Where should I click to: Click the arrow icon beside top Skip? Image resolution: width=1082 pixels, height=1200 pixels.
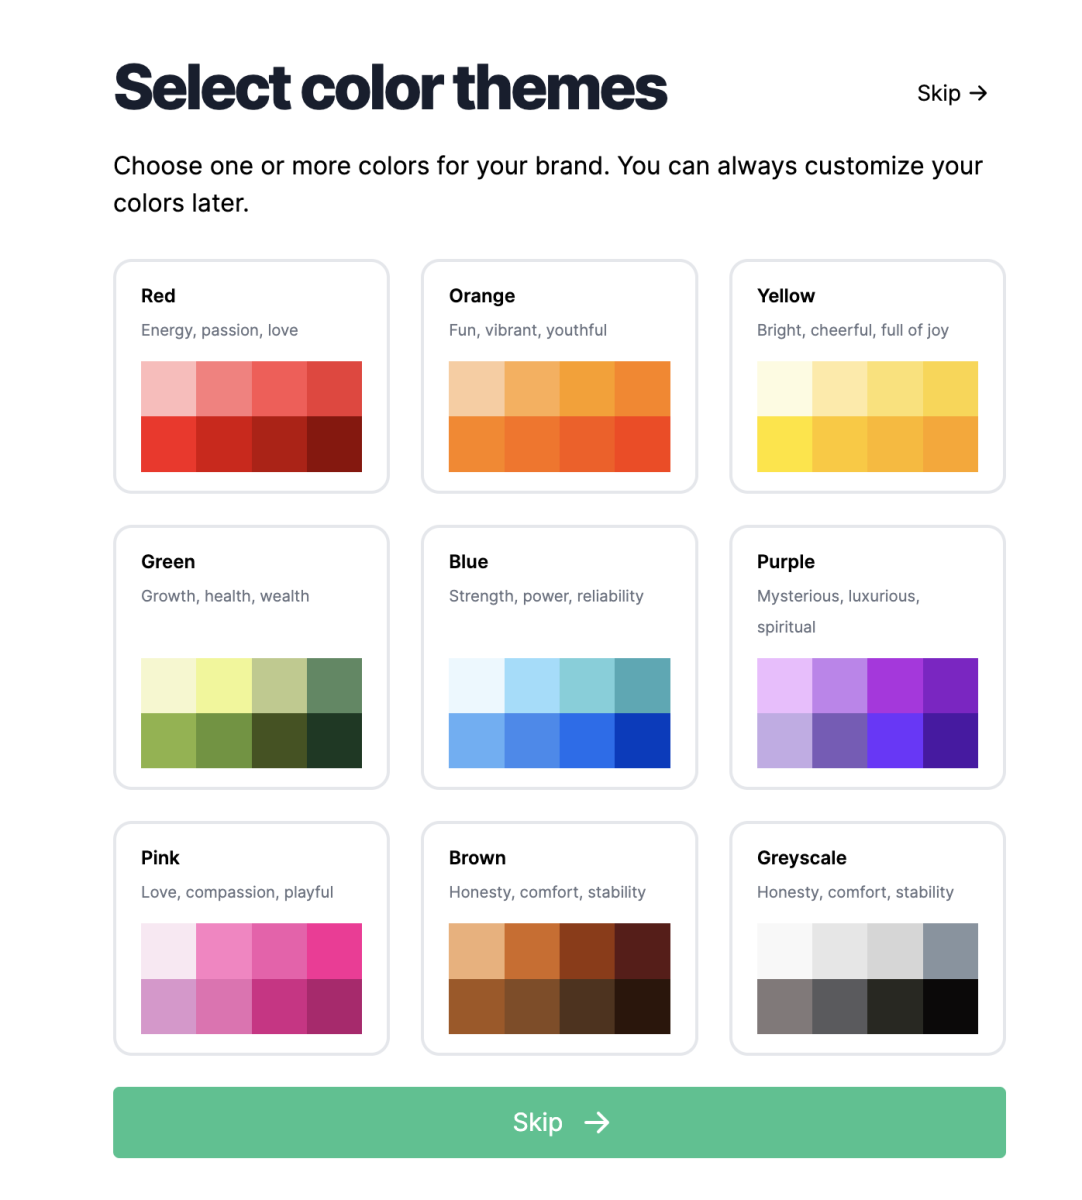pyautogui.click(x=978, y=93)
